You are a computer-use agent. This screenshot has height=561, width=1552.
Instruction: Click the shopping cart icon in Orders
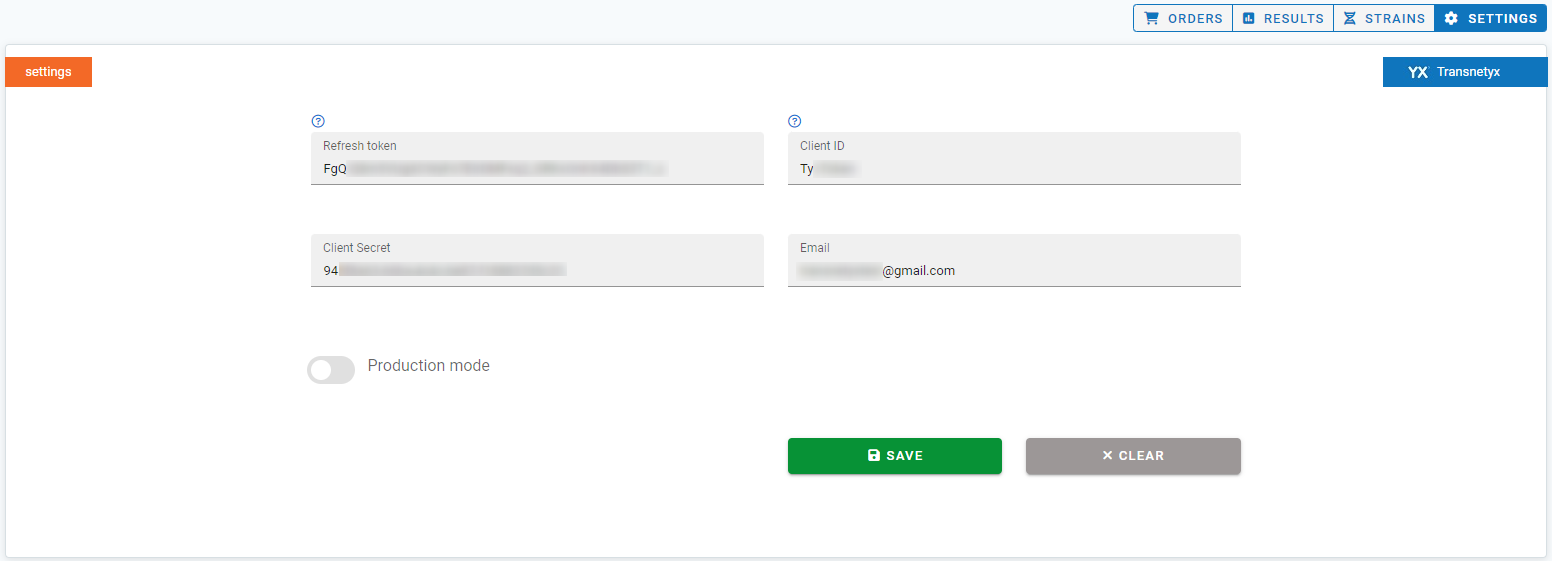(x=1152, y=18)
